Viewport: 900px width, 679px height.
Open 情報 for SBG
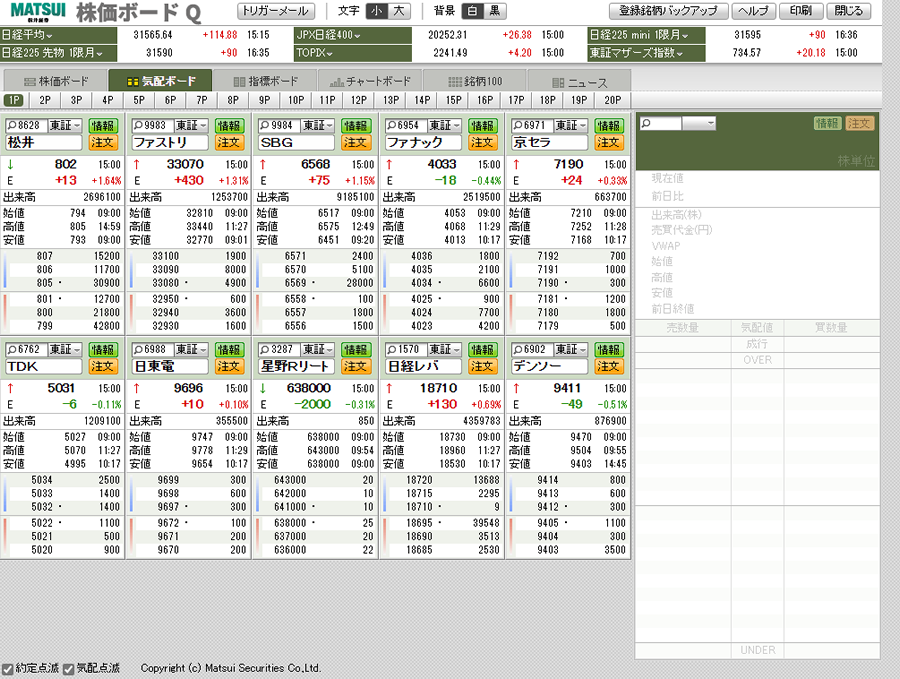coord(356,126)
